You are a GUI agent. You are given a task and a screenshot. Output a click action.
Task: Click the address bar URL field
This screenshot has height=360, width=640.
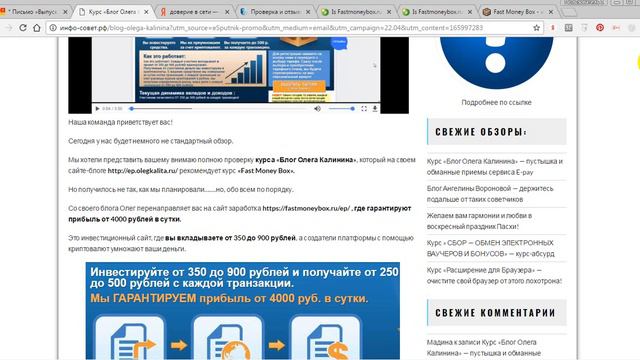294,28
